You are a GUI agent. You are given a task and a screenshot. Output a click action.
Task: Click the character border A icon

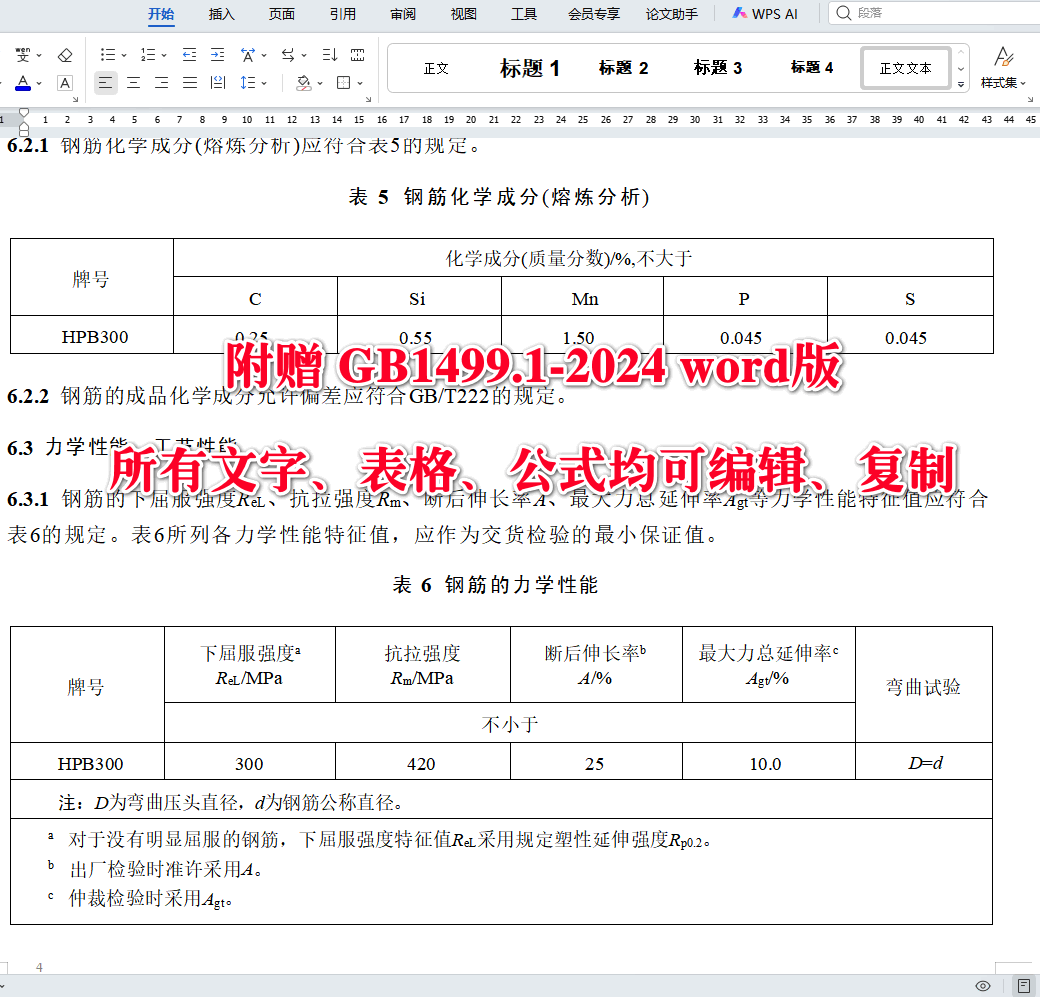click(x=65, y=83)
